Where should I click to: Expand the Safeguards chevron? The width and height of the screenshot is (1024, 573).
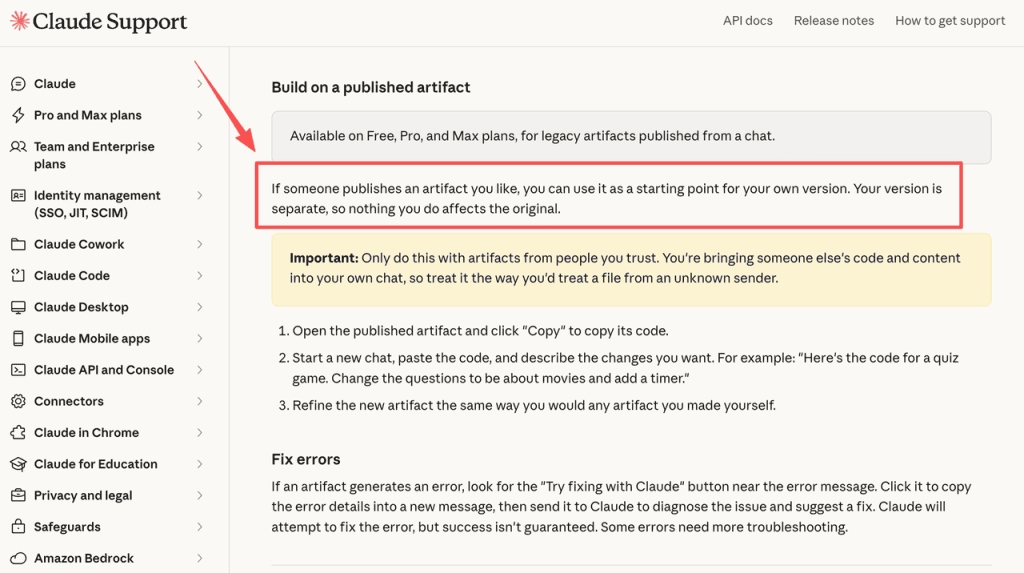point(200,527)
